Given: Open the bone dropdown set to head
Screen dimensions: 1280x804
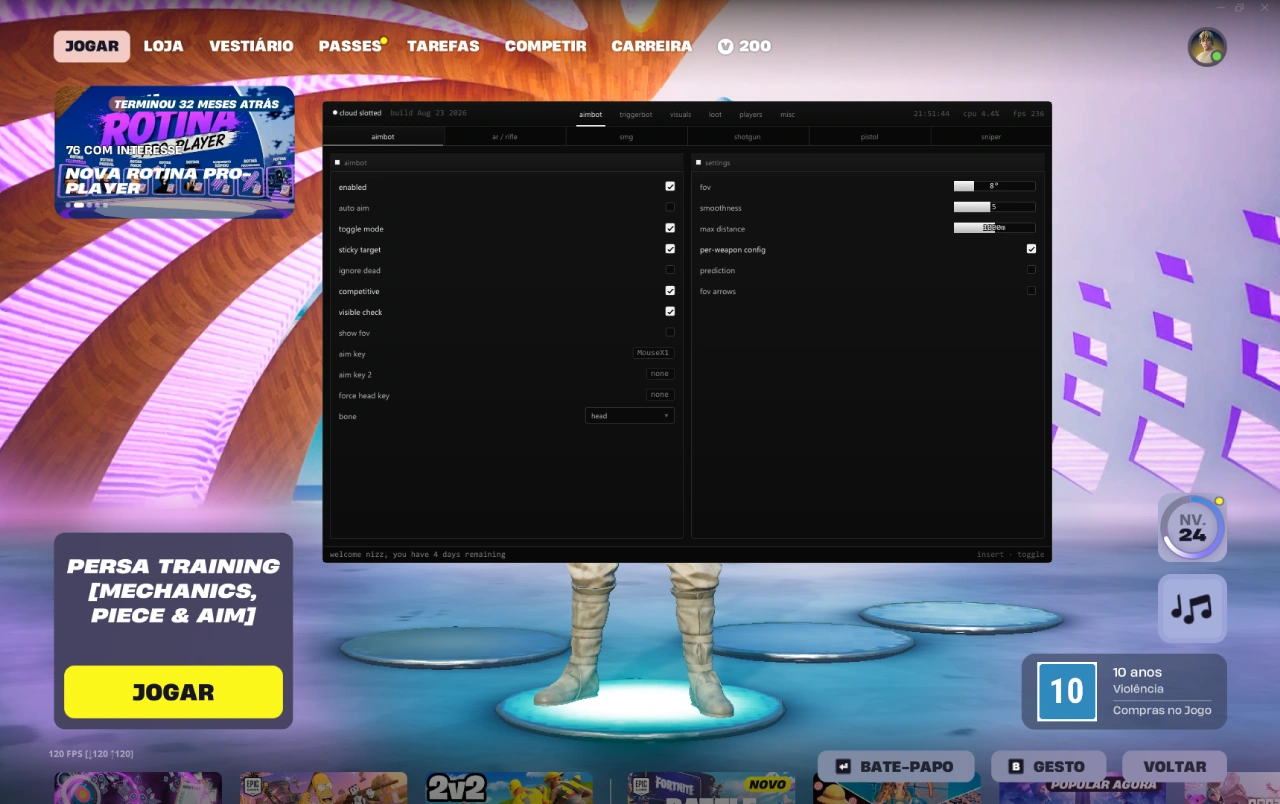Looking at the screenshot, I should [x=630, y=416].
